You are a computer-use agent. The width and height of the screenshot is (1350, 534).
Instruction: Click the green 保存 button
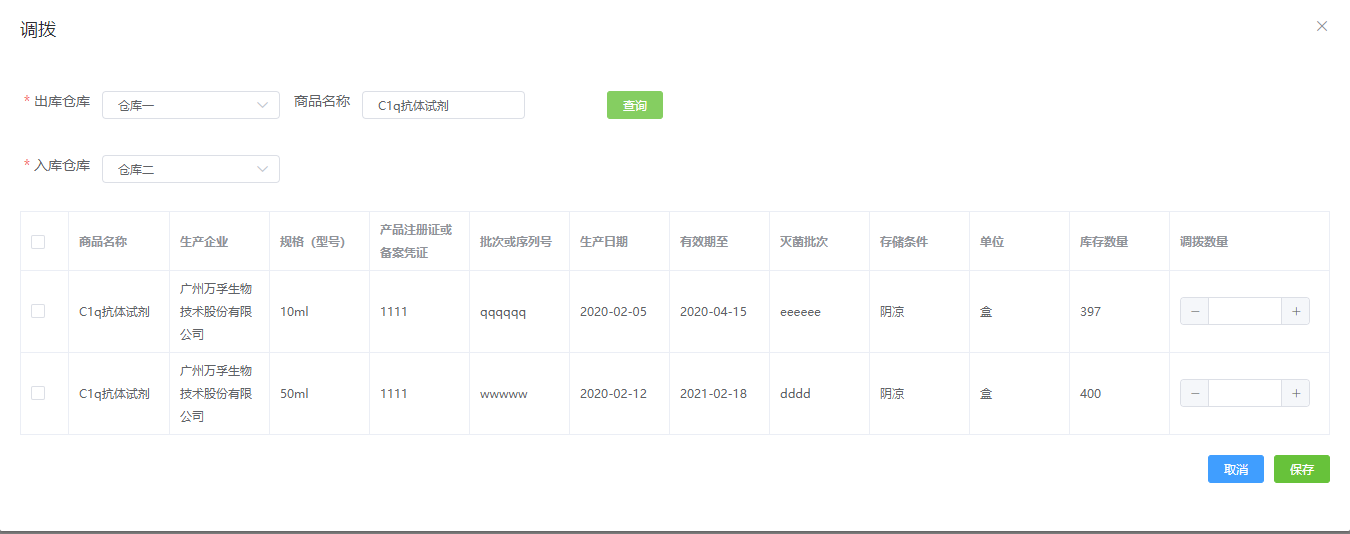coord(1301,469)
